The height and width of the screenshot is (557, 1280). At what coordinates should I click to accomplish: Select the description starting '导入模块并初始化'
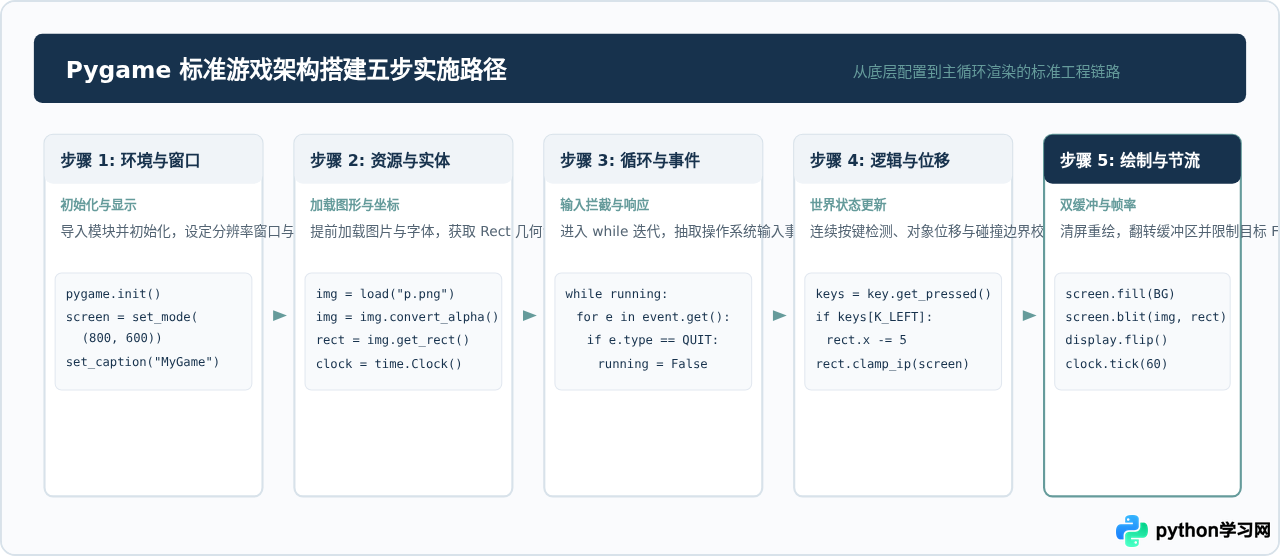coord(177,232)
